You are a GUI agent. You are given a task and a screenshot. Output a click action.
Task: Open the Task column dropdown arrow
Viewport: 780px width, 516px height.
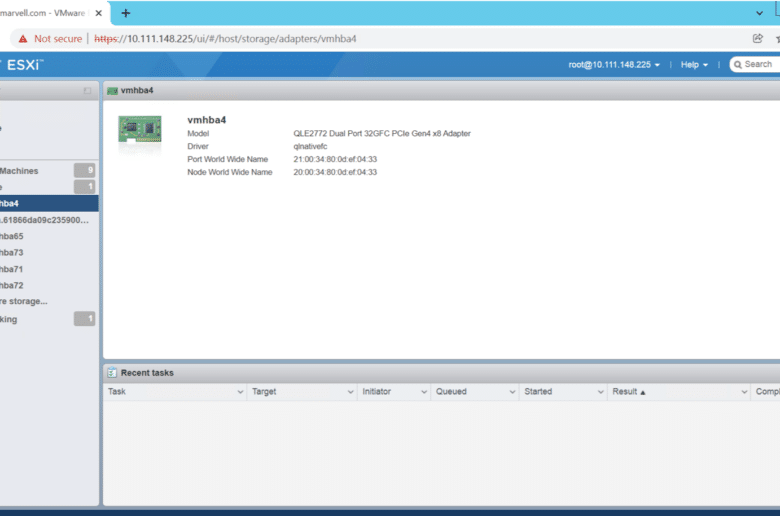[240, 392]
